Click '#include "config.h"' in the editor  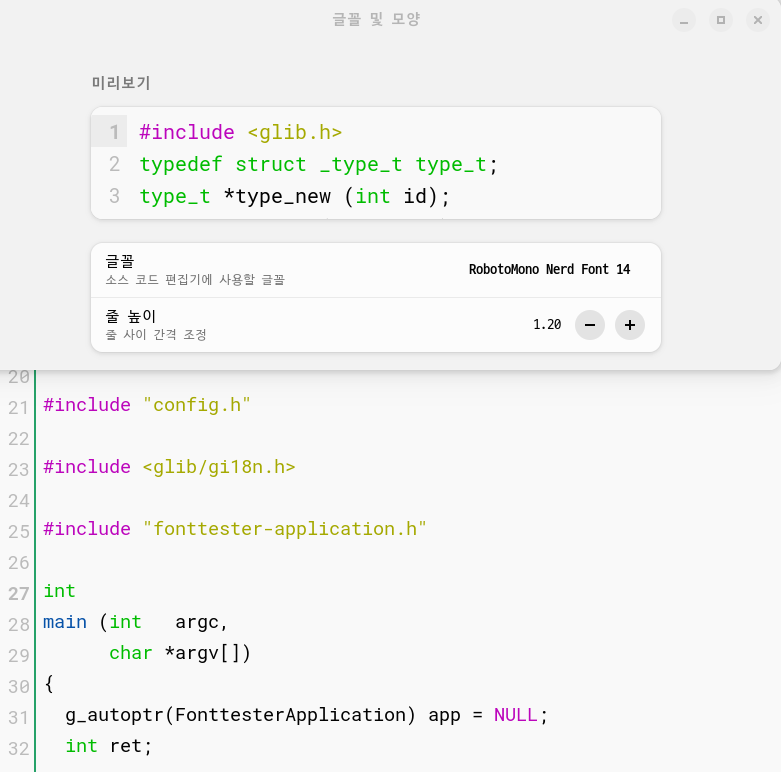click(147, 405)
